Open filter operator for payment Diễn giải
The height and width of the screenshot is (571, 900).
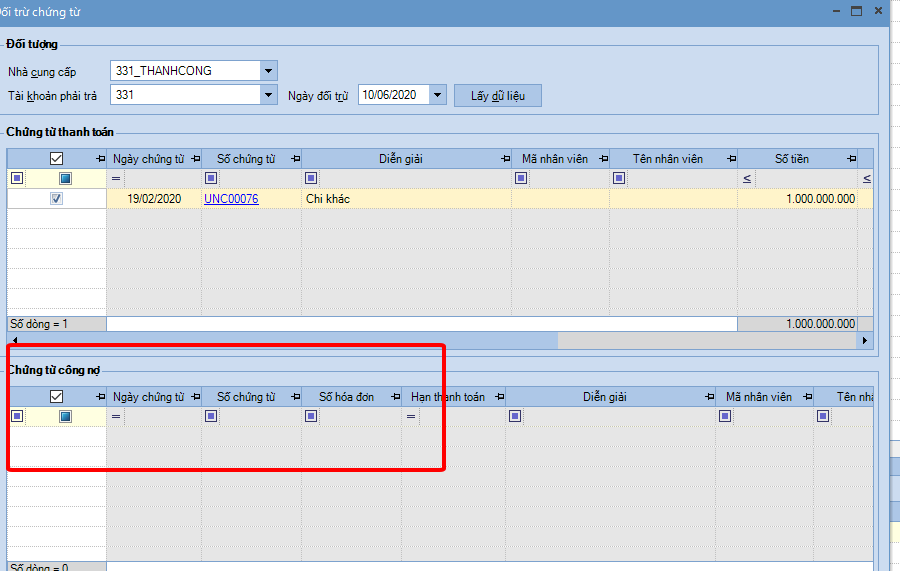coord(311,178)
